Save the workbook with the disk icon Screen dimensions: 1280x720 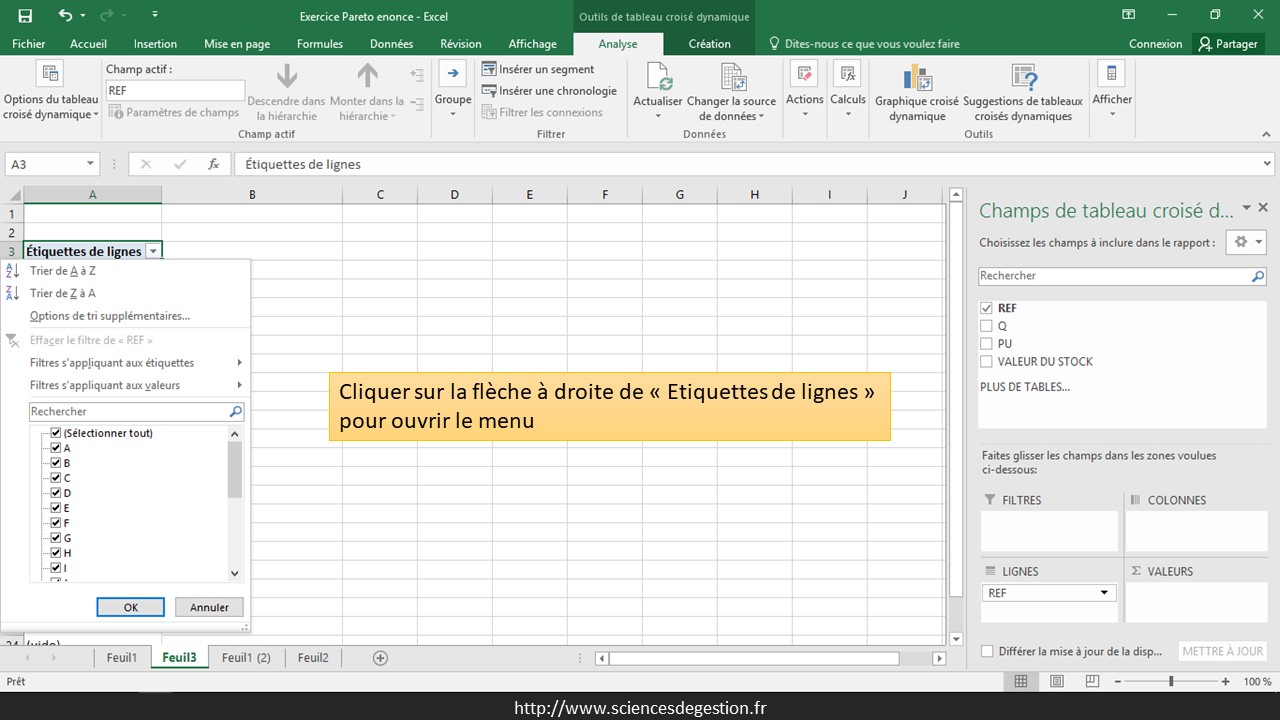(25, 15)
